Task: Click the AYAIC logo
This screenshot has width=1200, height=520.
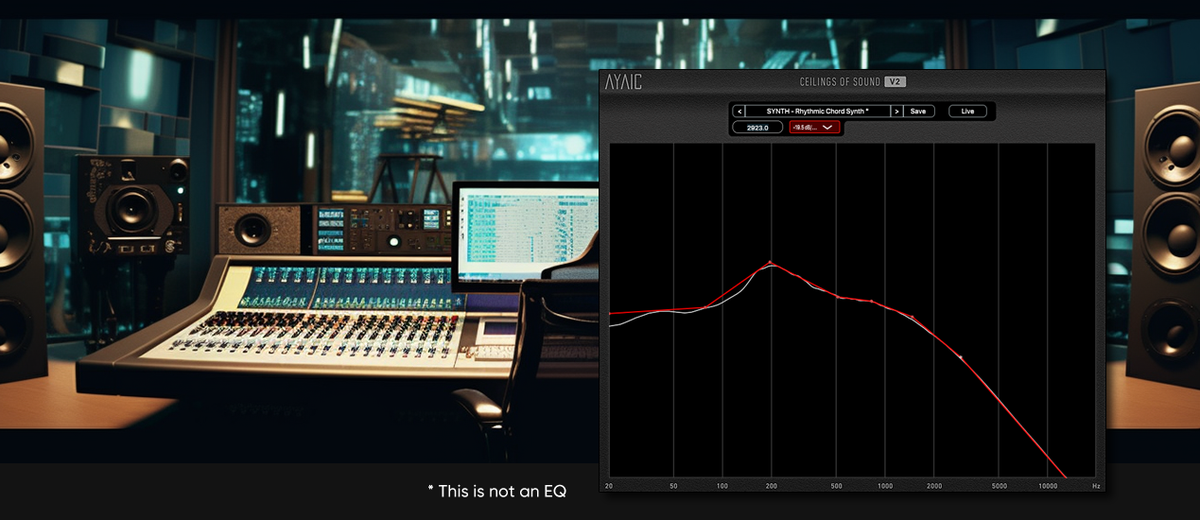Action: point(623,83)
